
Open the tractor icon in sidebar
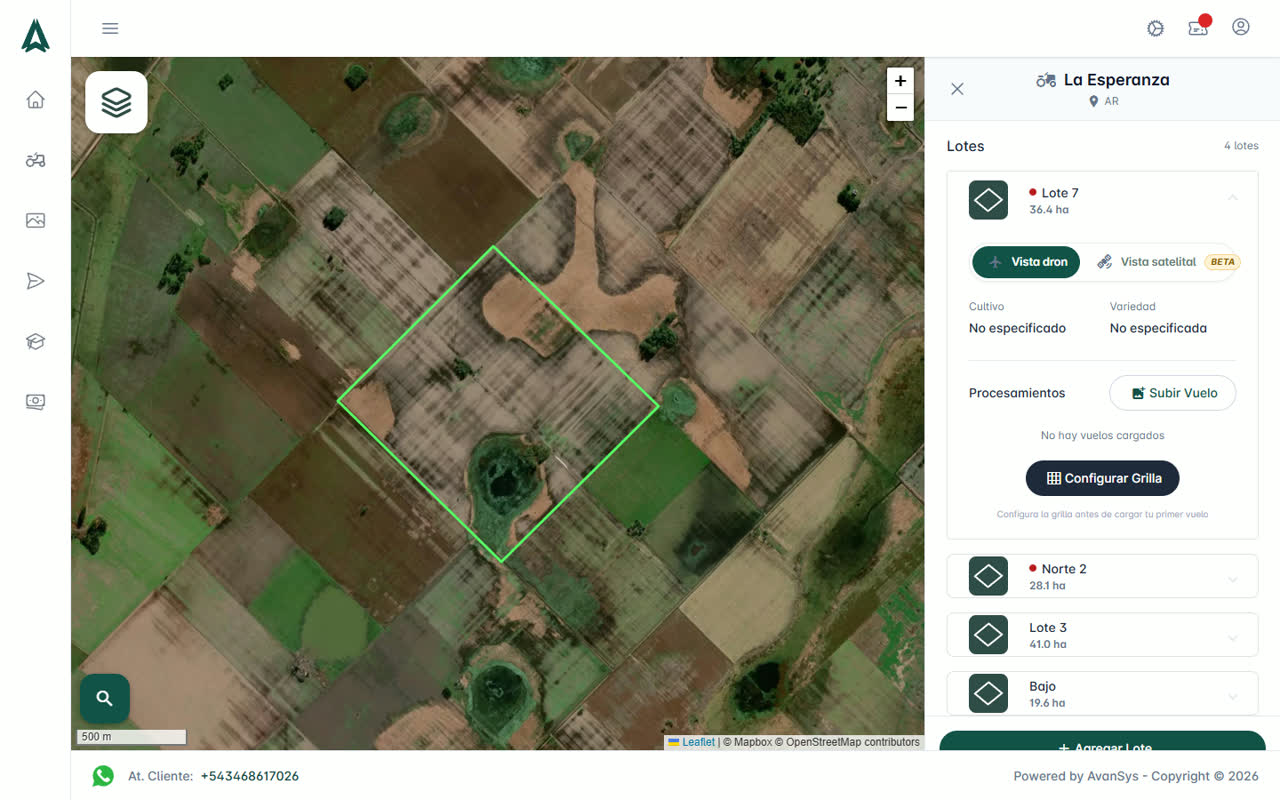point(36,160)
